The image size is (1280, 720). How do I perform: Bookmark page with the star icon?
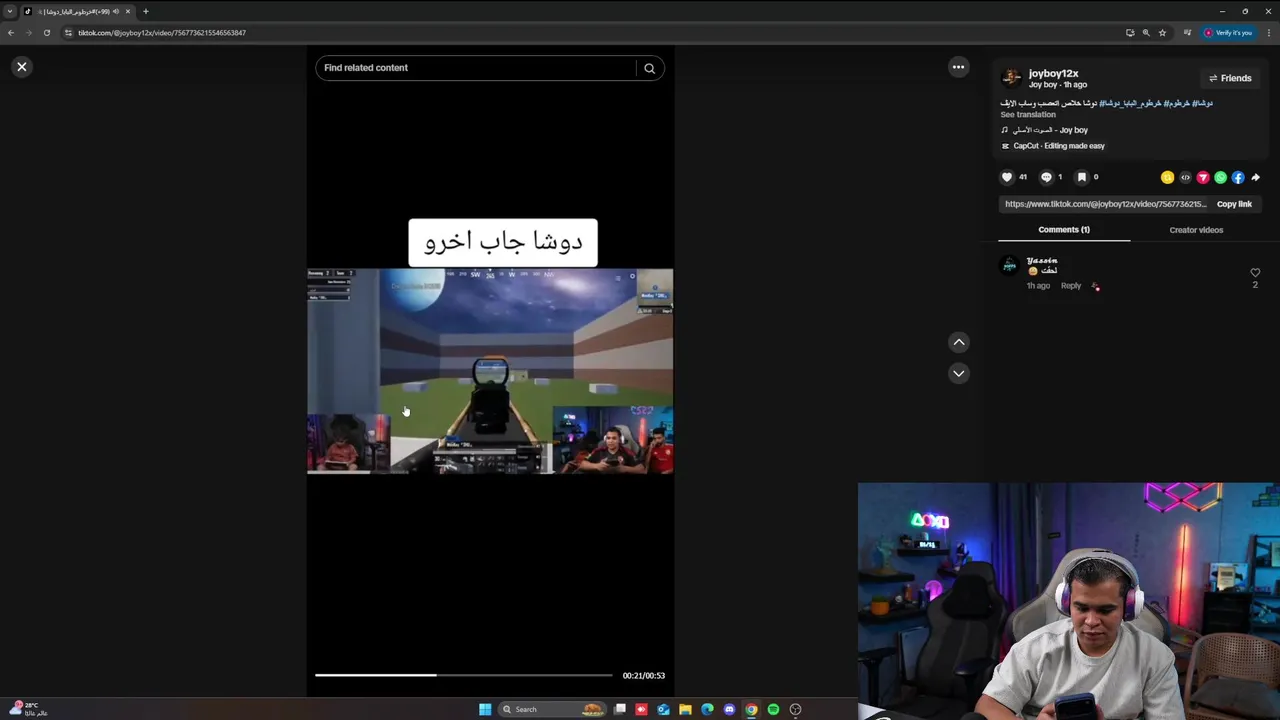point(1162,33)
